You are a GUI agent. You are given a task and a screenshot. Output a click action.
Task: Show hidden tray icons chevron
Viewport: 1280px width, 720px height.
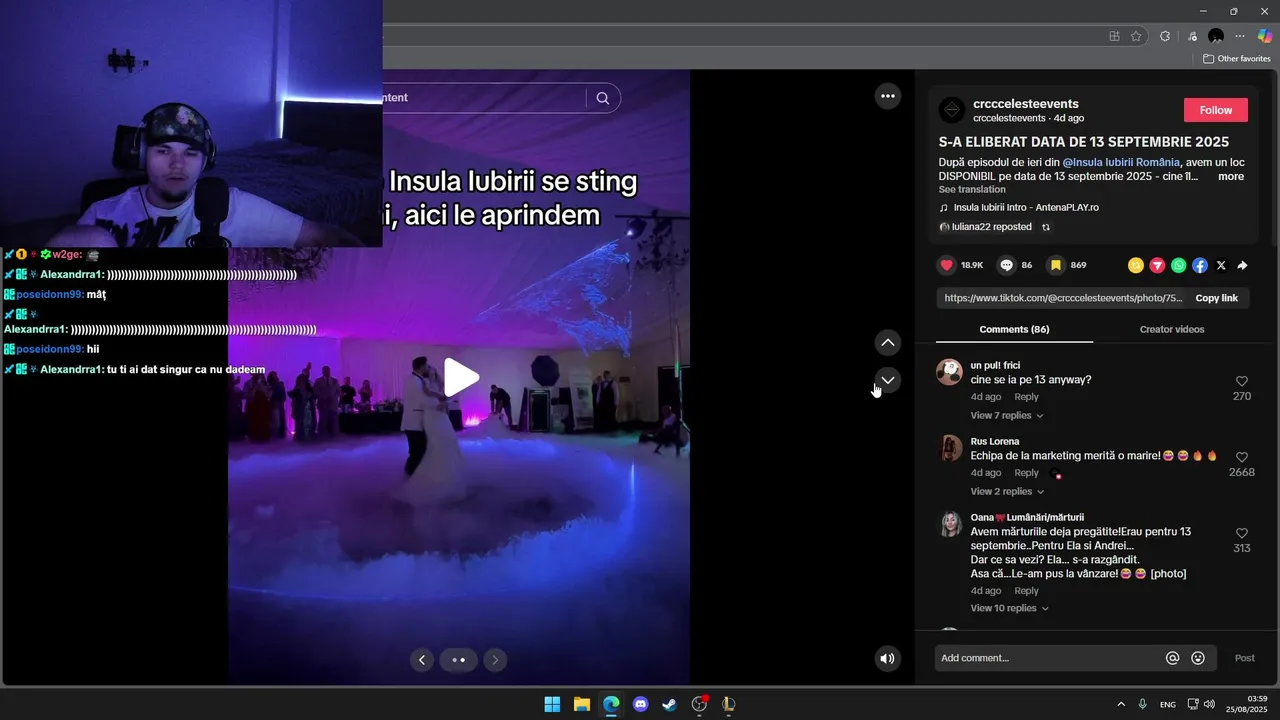tap(1121, 704)
